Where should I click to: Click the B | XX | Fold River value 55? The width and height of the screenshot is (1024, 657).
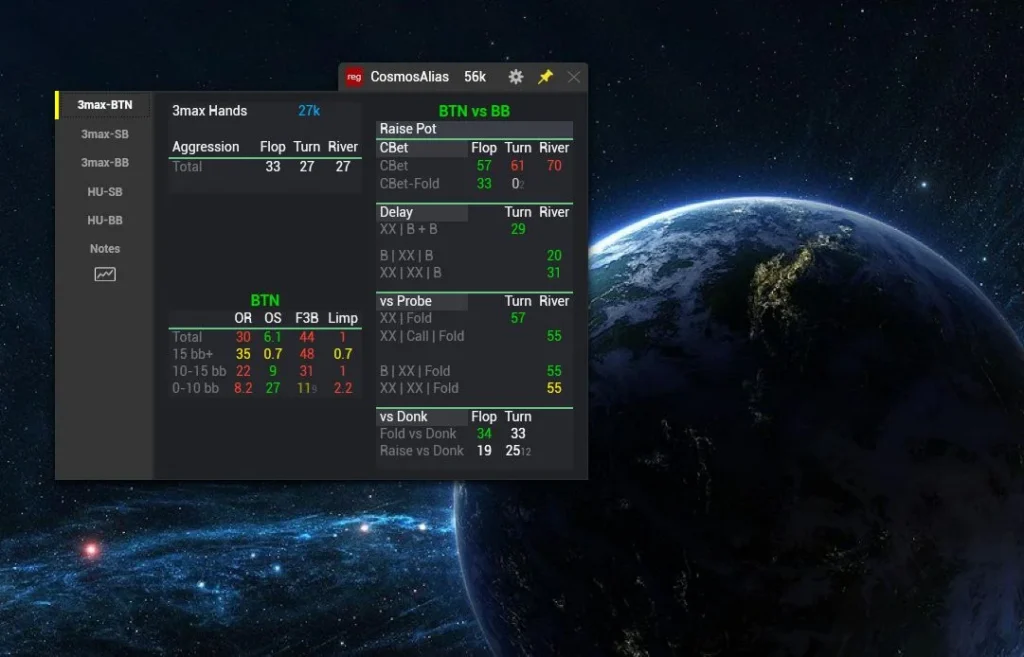(554, 371)
